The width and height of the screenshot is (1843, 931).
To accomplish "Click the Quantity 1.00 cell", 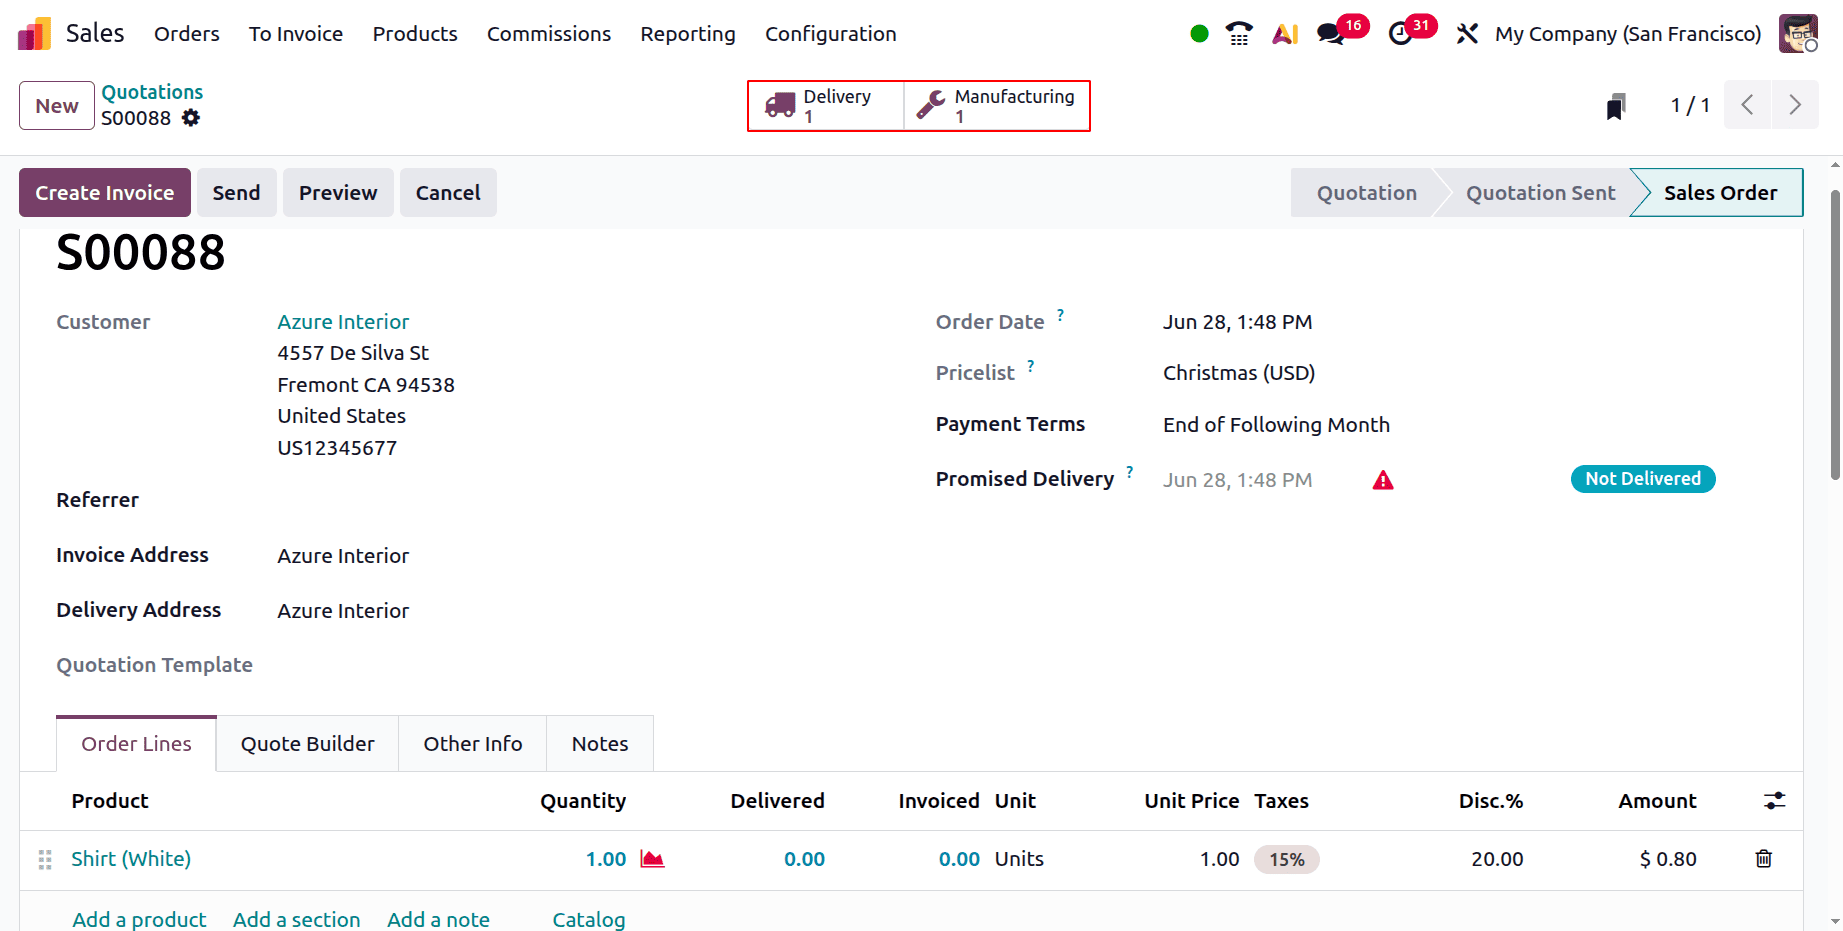I will (606, 859).
